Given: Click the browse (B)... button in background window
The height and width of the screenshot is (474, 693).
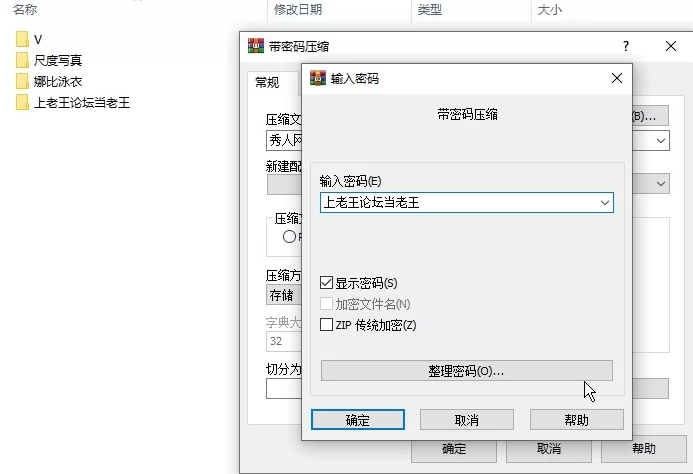Looking at the screenshot, I should click(650, 116).
